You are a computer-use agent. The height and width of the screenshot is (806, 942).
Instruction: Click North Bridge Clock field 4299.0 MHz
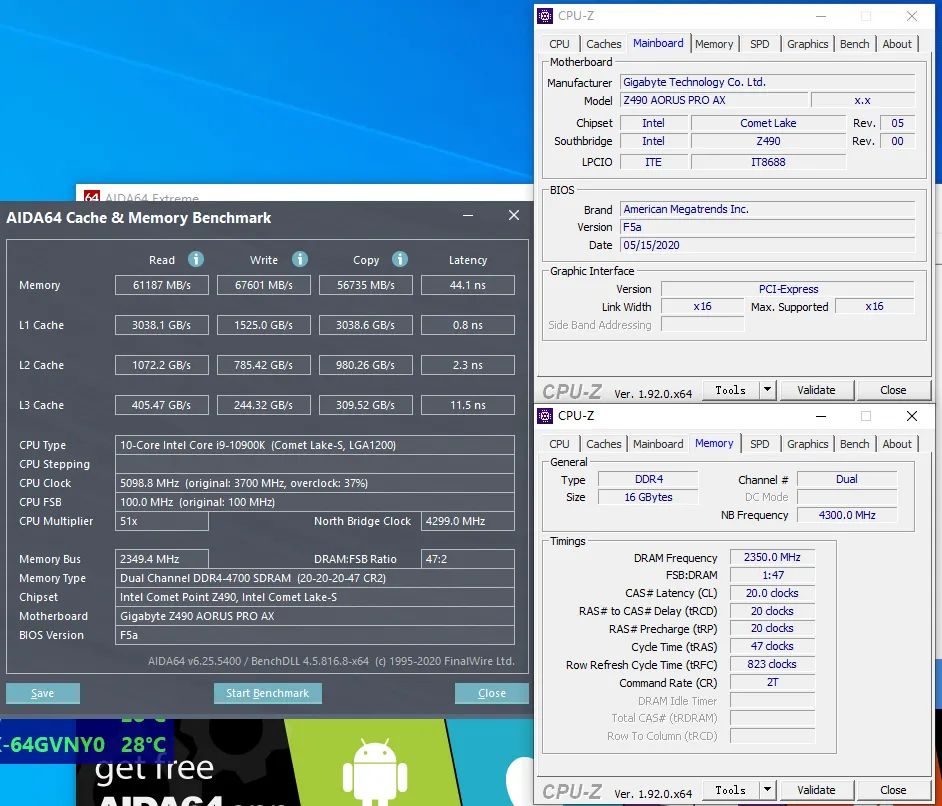[468, 521]
